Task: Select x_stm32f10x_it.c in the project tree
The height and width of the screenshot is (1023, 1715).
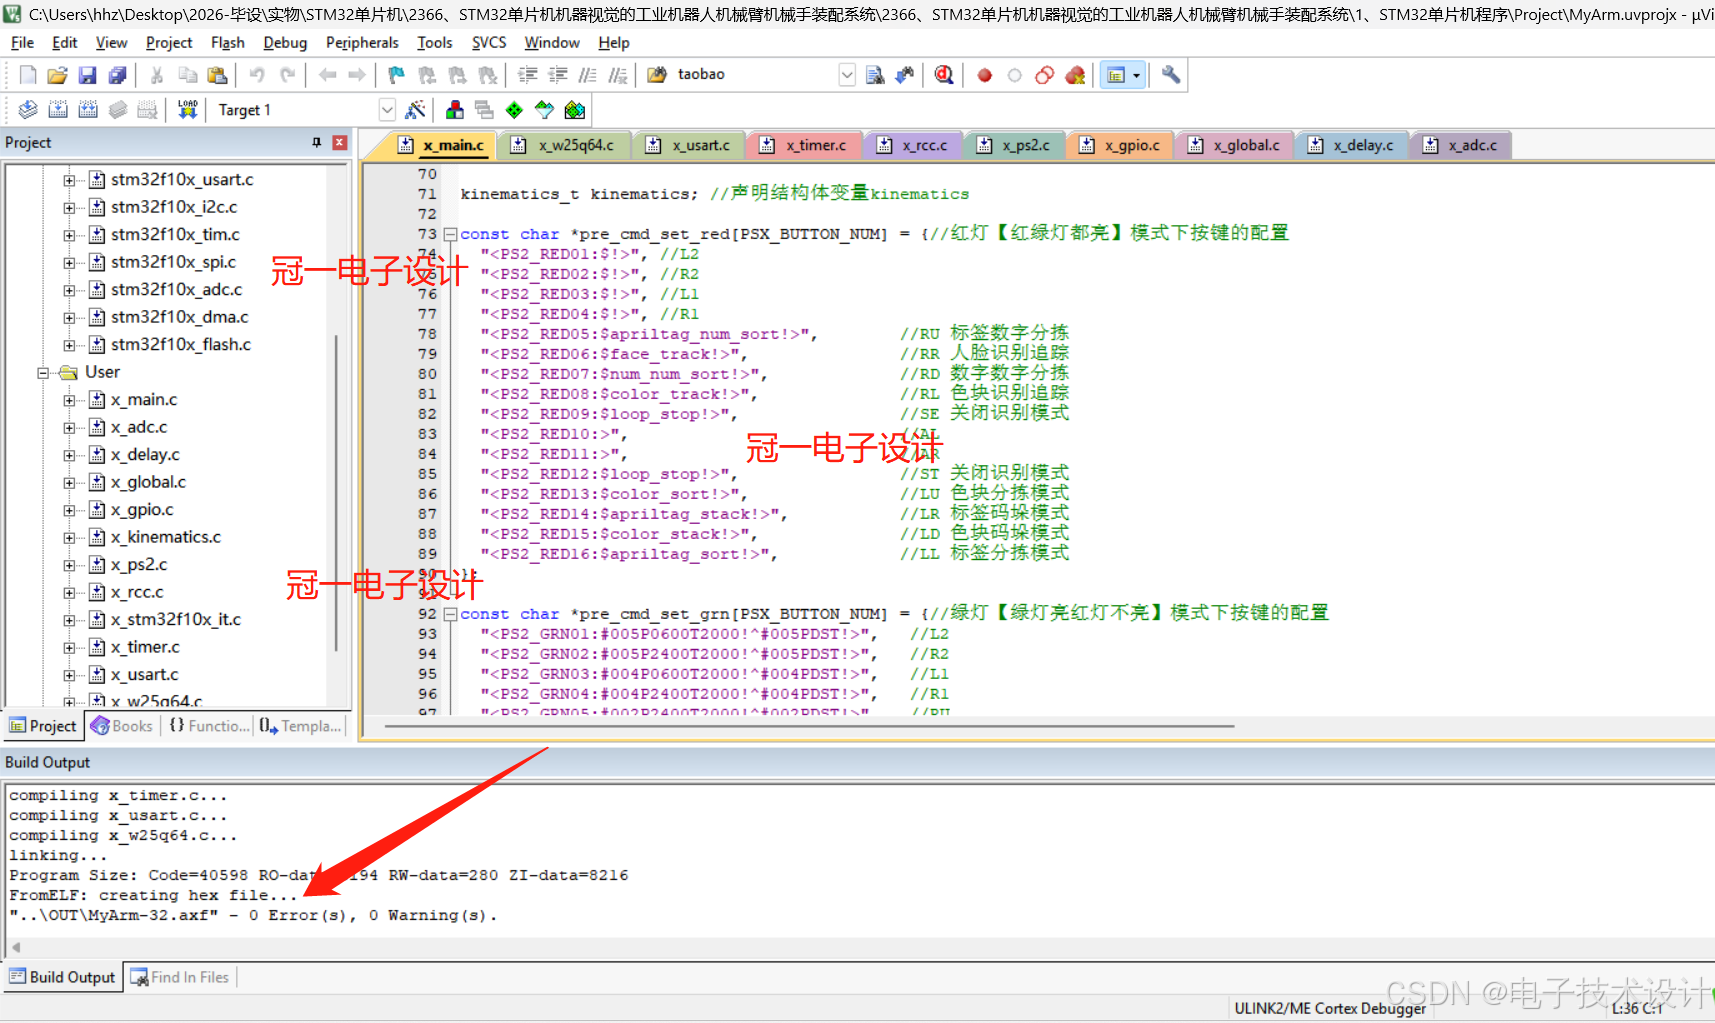Action: 176,620
